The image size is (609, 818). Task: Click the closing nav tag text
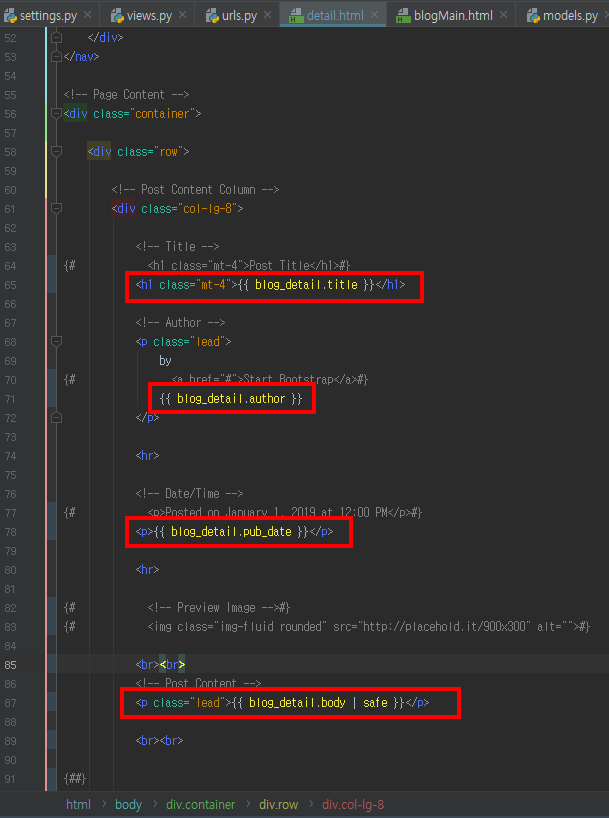pyautogui.click(x=81, y=56)
